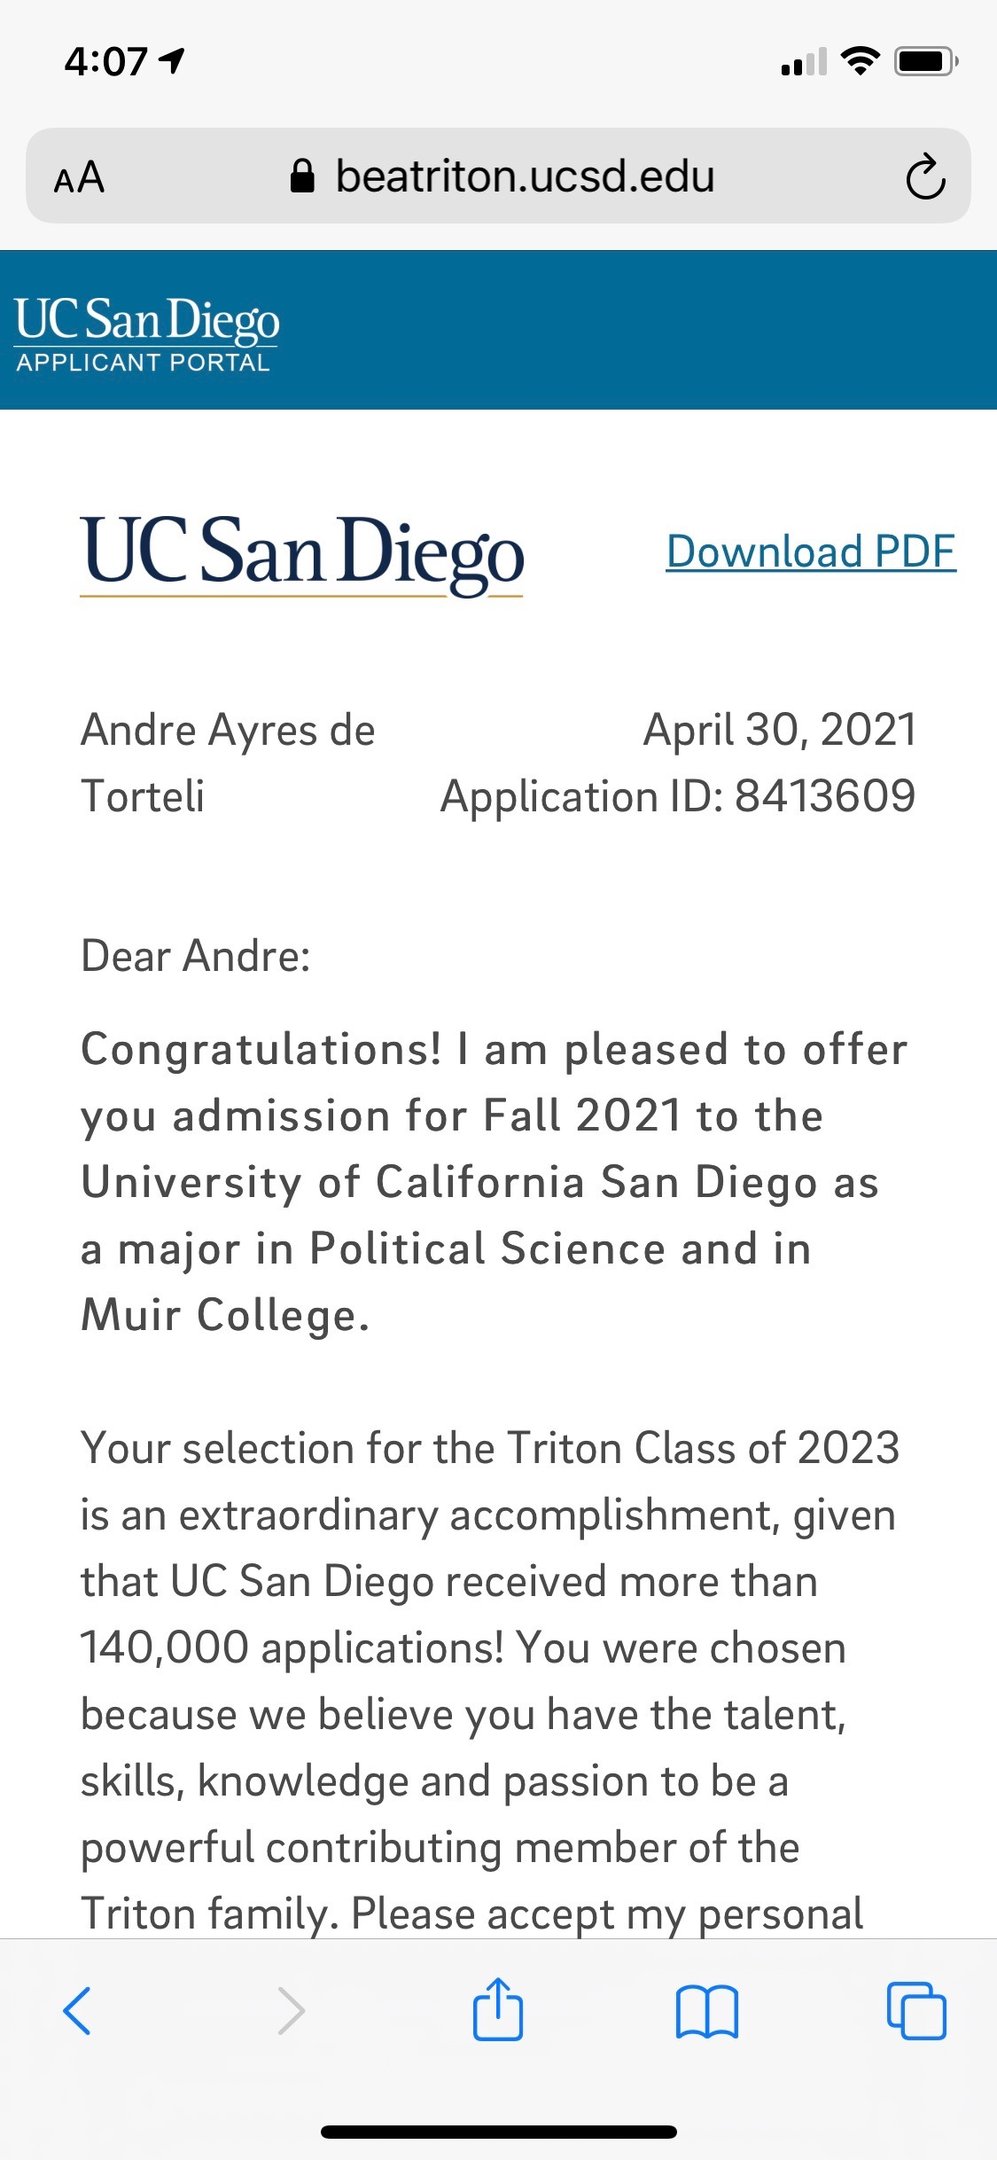Screen dimensions: 997x2160
Task: Tap the 4:07 clock in status bar
Action: pyautogui.click(x=106, y=62)
